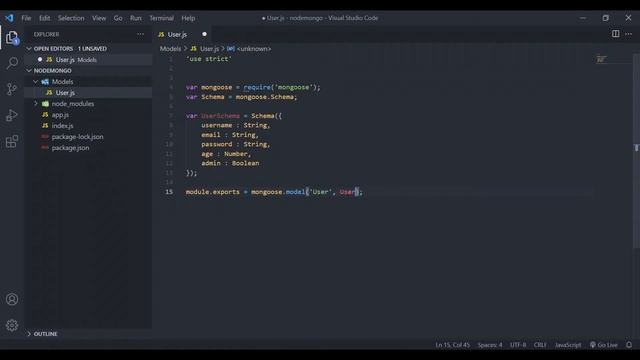Collapse the NODEMONGO project section
This screenshot has width=640, height=360.
(x=29, y=71)
